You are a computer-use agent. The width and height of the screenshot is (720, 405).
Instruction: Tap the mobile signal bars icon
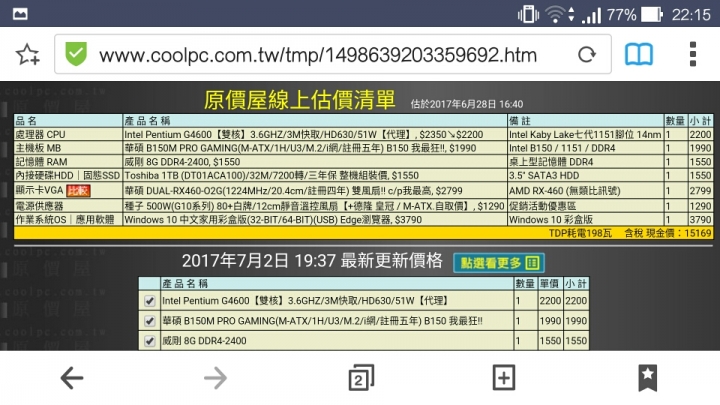pos(591,15)
